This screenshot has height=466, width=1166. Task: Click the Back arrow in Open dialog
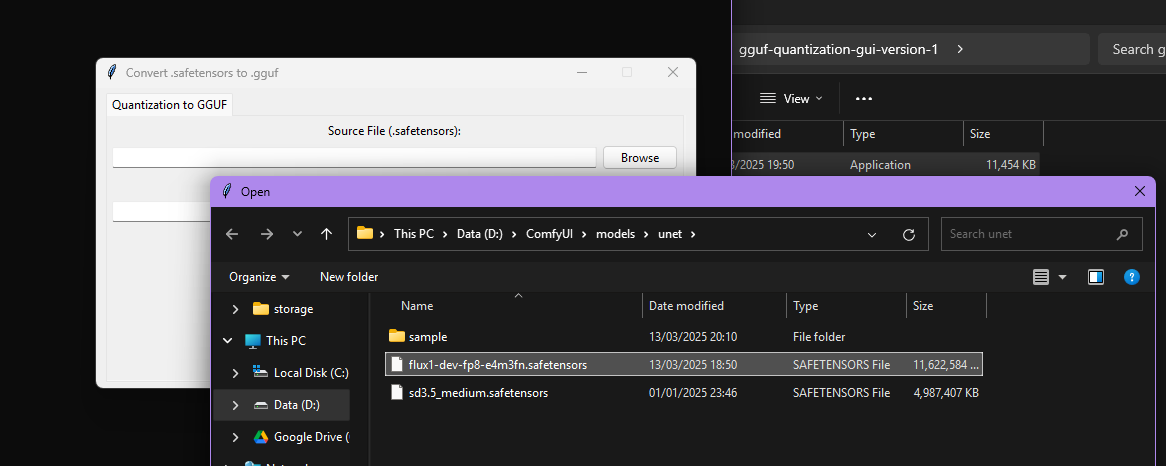point(232,234)
